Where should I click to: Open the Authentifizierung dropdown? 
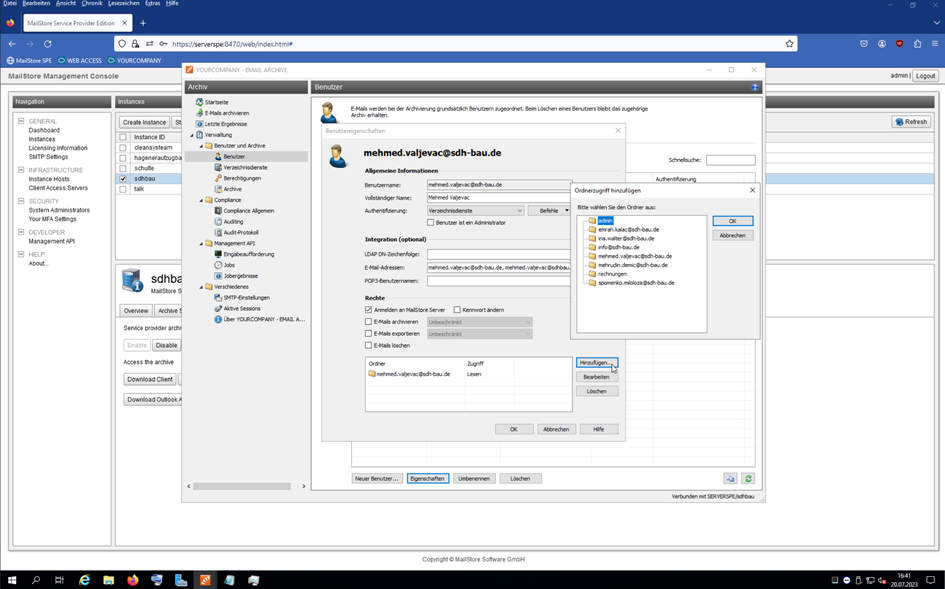(475, 211)
